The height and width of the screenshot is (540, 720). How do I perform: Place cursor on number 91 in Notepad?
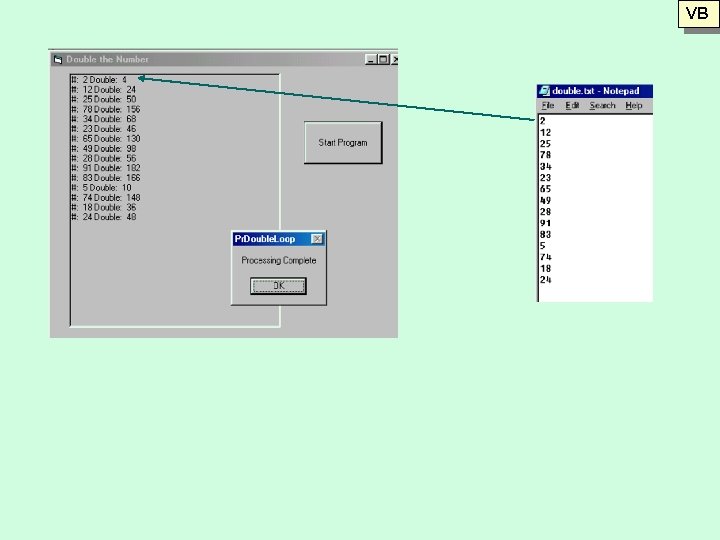tap(546, 223)
